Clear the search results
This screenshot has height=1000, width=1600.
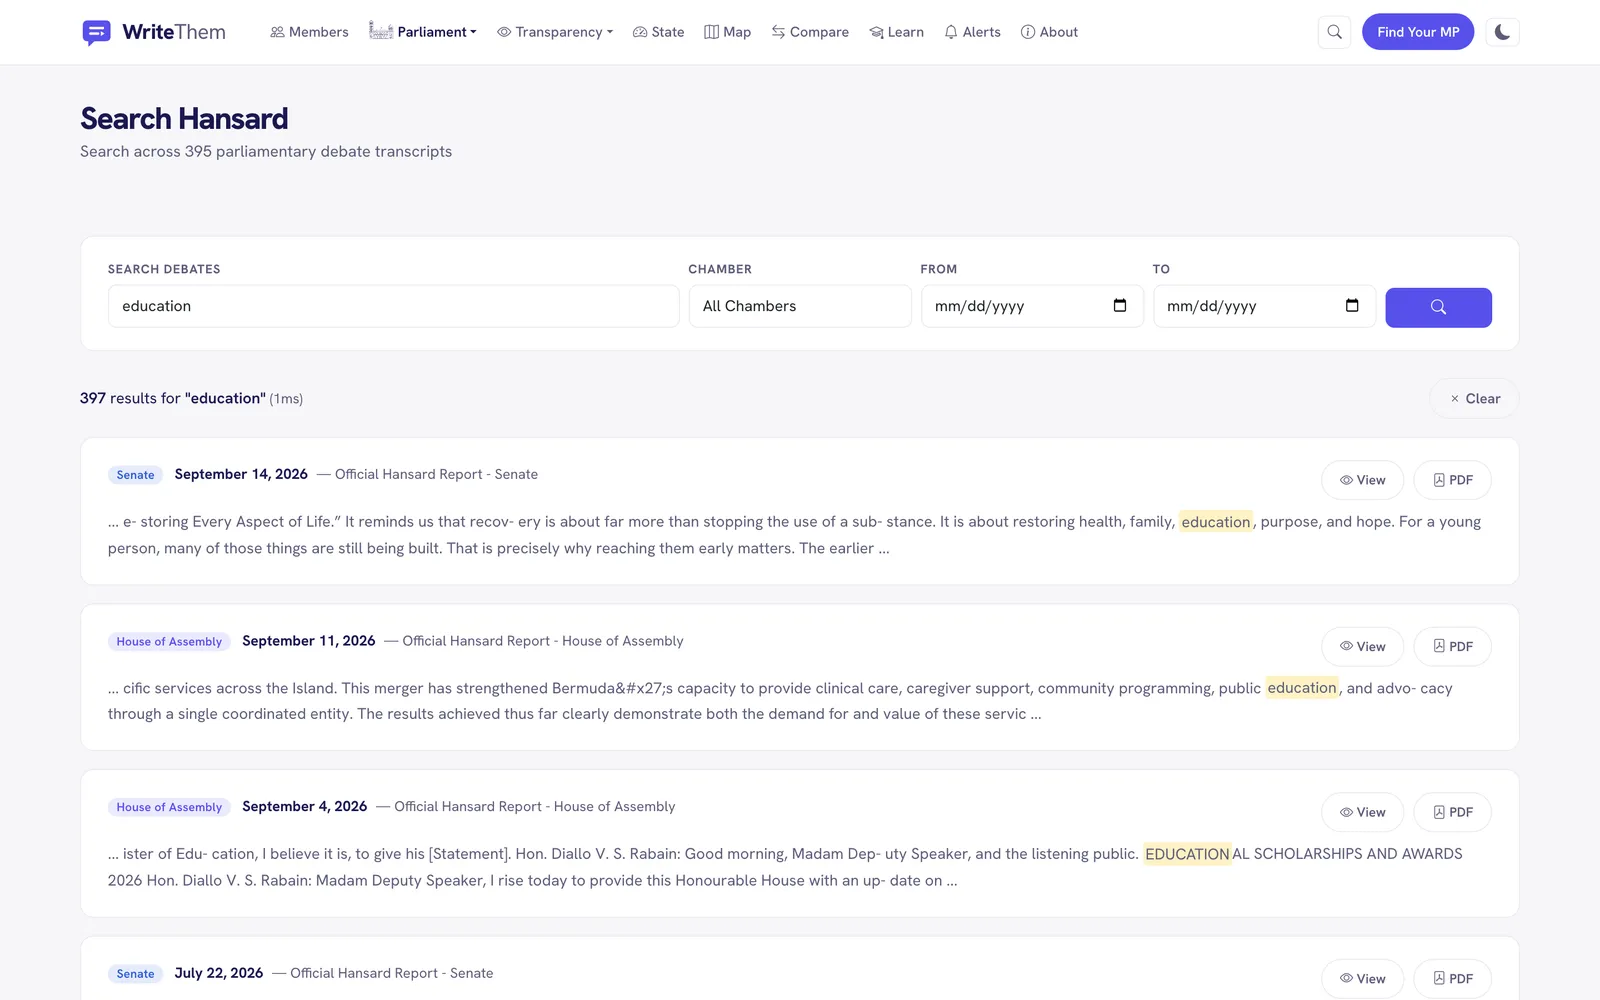(1474, 398)
